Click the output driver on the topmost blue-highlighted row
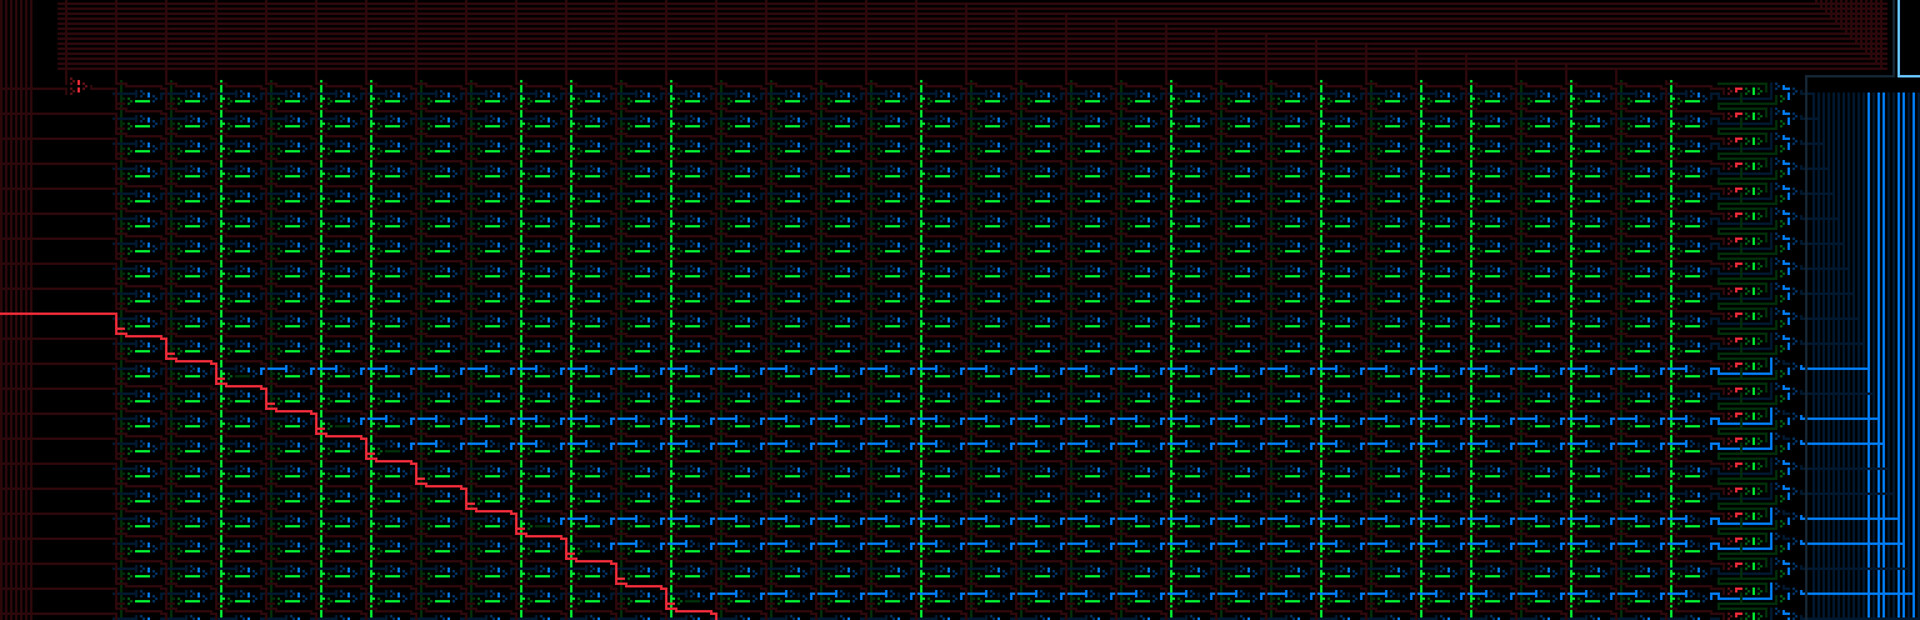 pyautogui.click(x=1745, y=367)
